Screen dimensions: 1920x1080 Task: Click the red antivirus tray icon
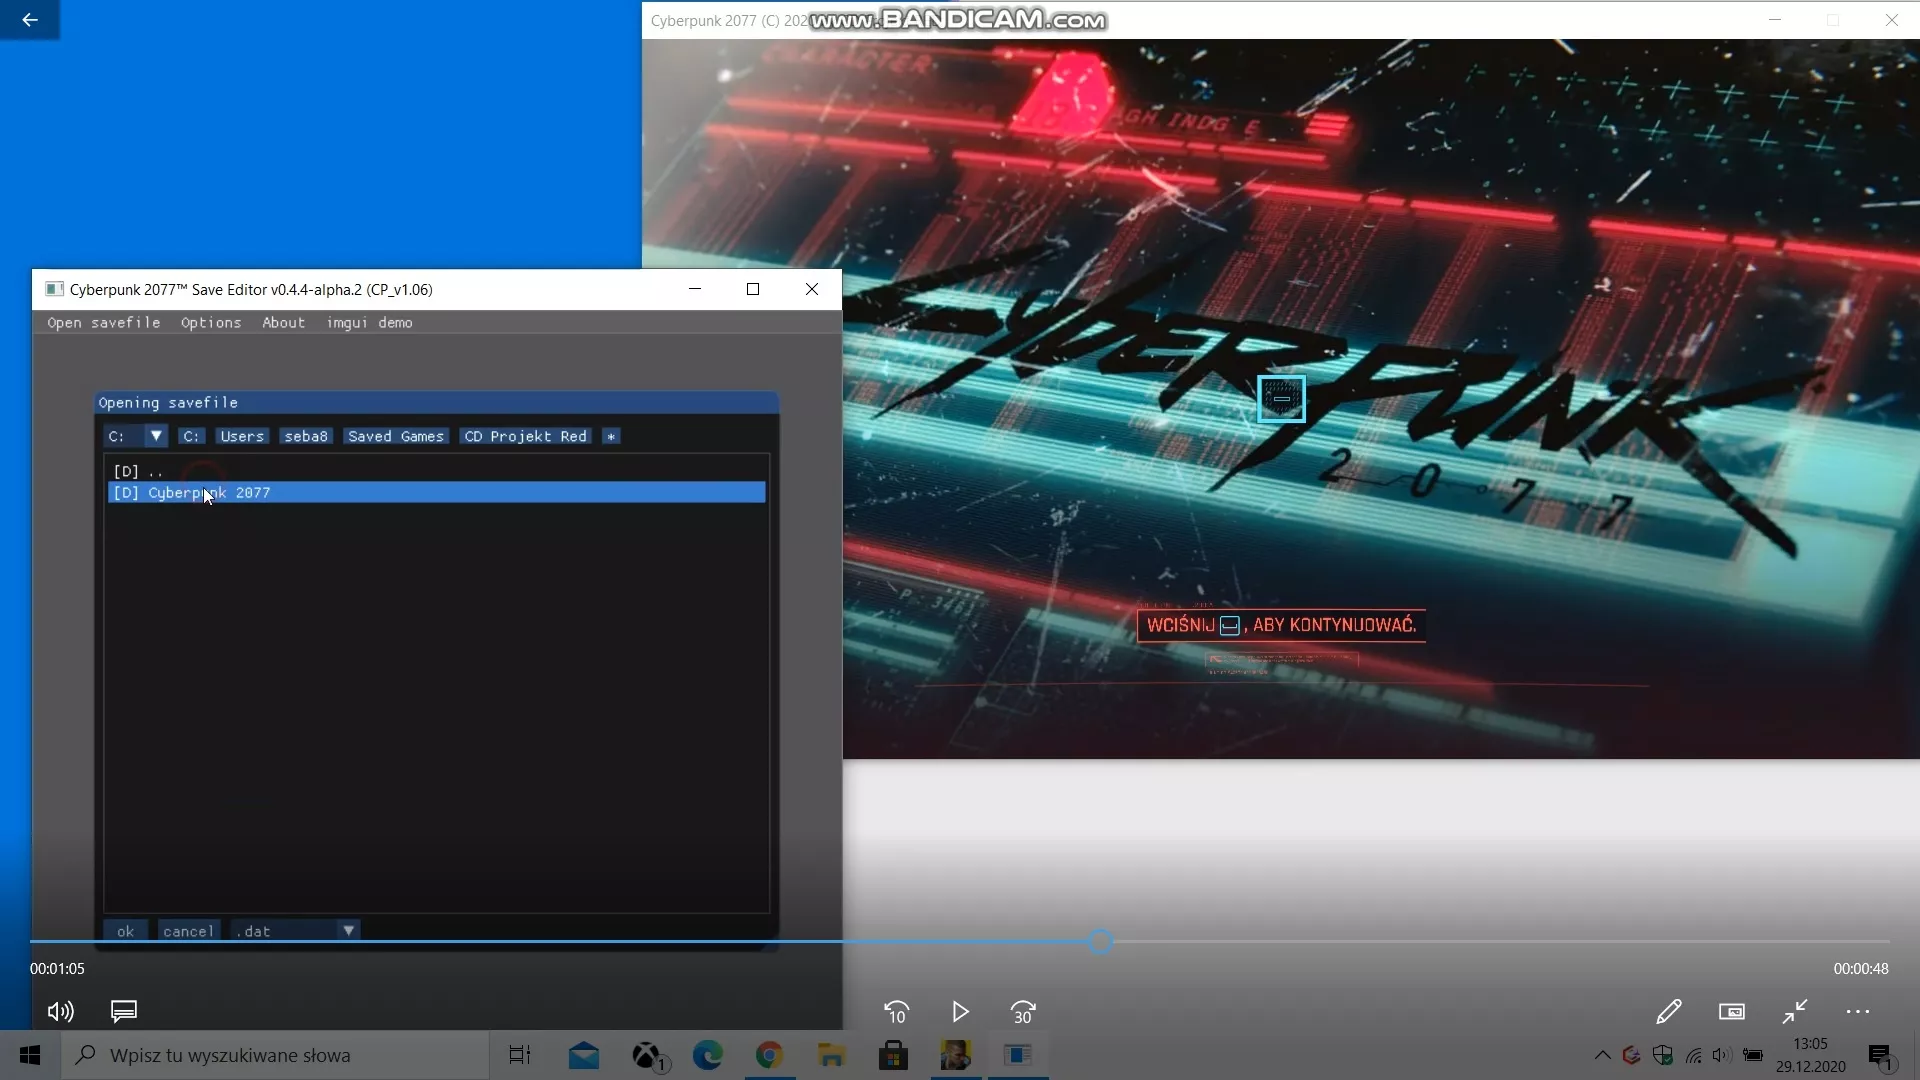pyautogui.click(x=1632, y=1055)
